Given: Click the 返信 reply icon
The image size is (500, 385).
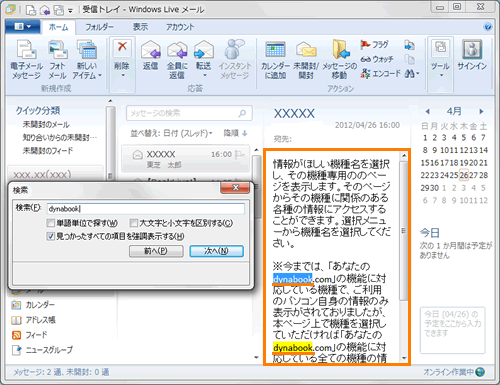Looking at the screenshot, I should [x=151, y=50].
